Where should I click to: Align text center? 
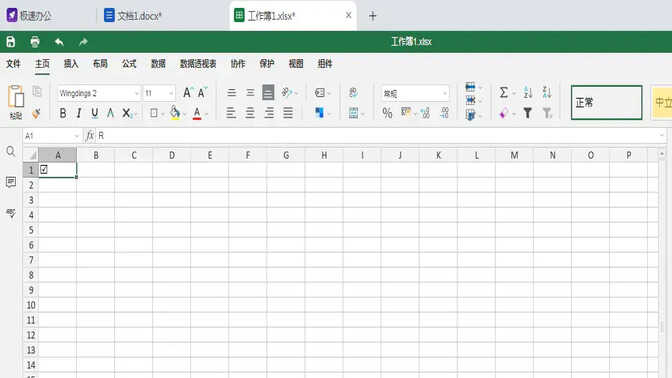pyautogui.click(x=250, y=113)
